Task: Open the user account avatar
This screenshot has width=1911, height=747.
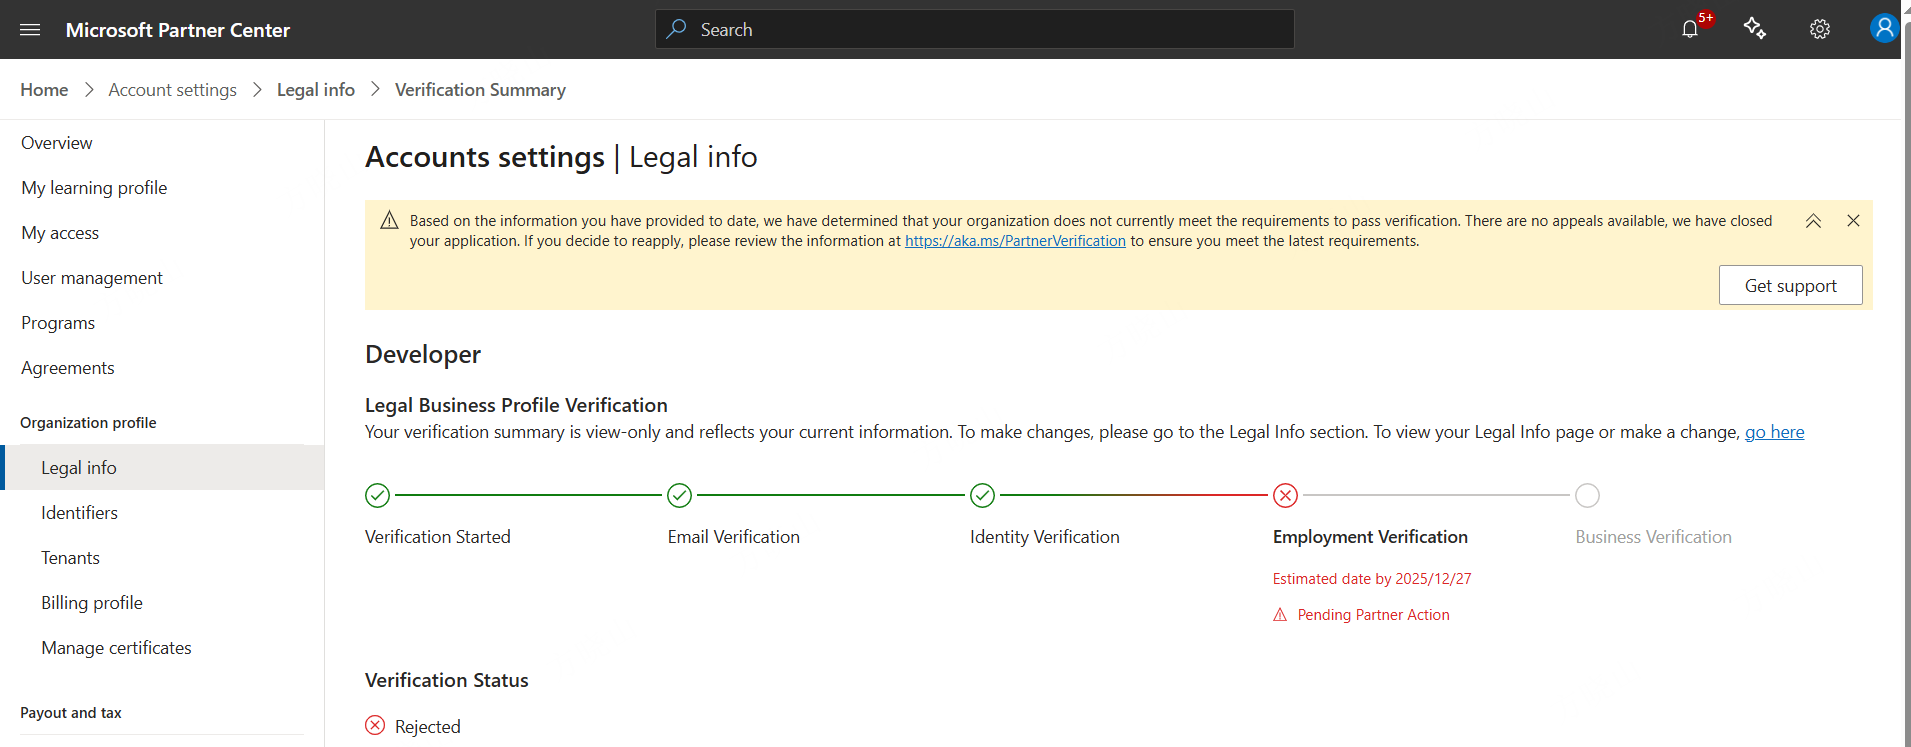Action: (x=1884, y=28)
